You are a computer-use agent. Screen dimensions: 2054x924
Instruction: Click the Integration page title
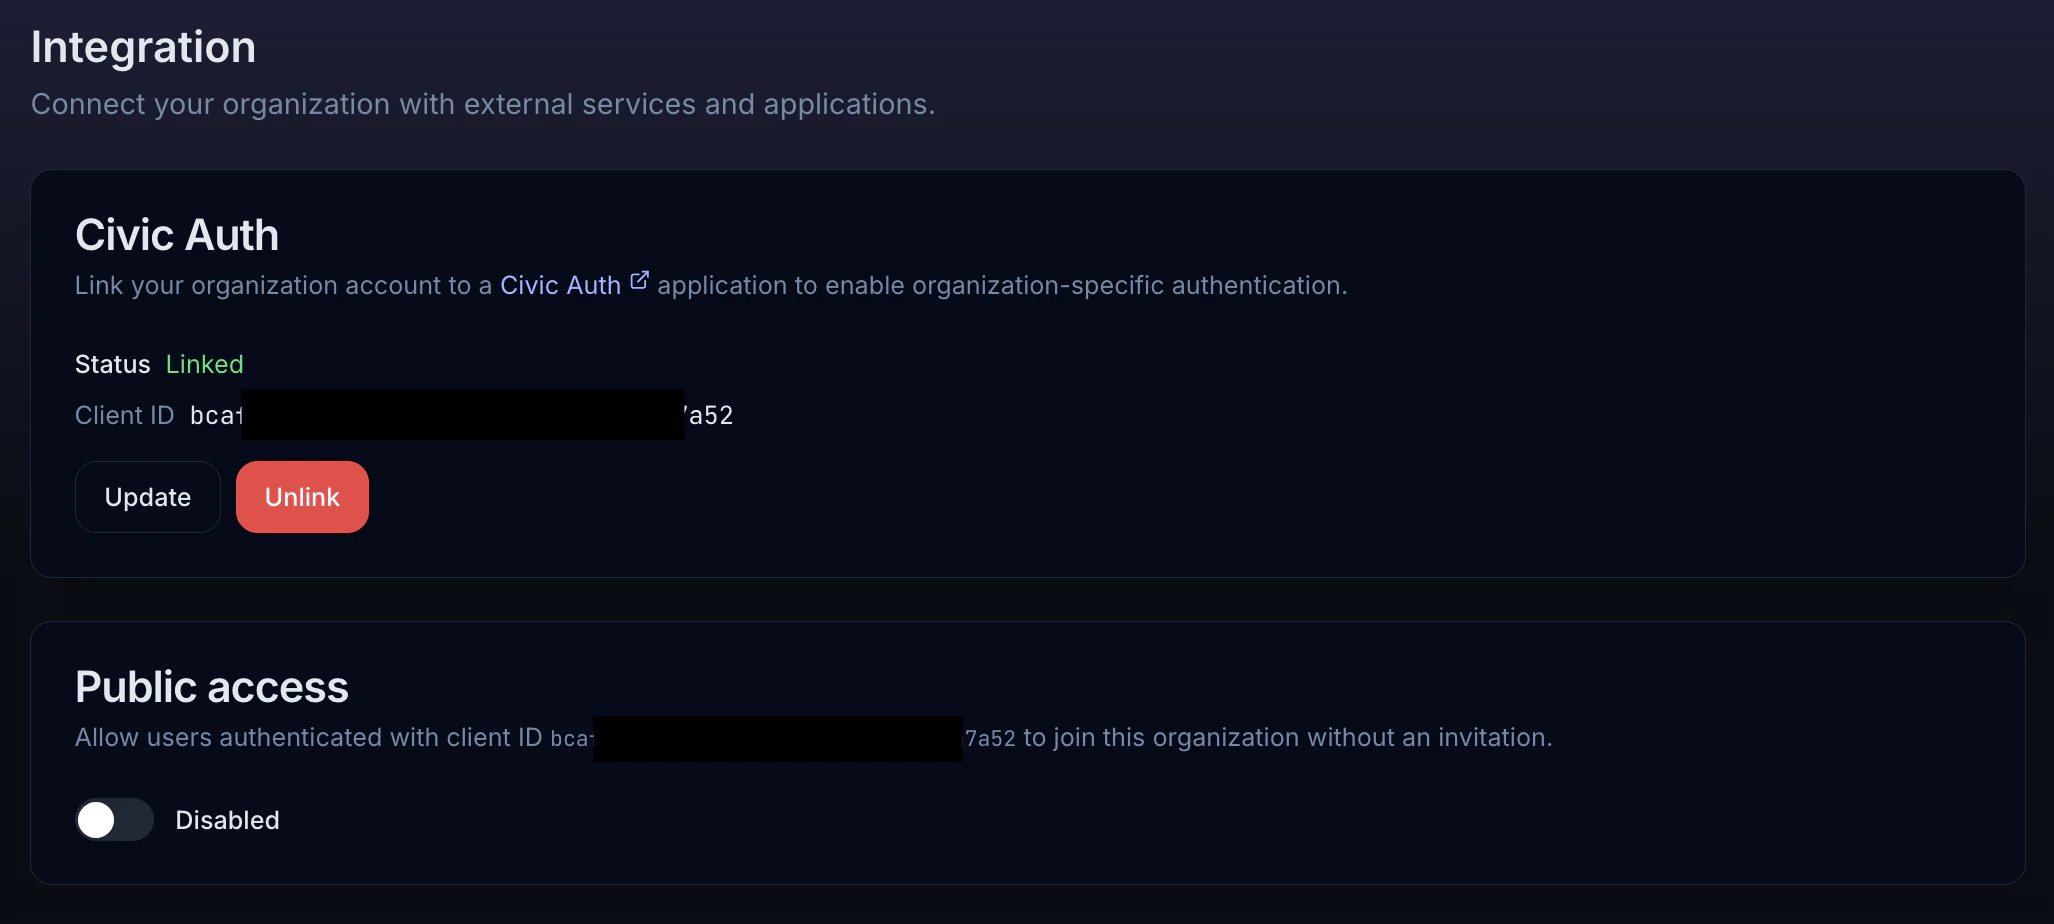pos(143,46)
